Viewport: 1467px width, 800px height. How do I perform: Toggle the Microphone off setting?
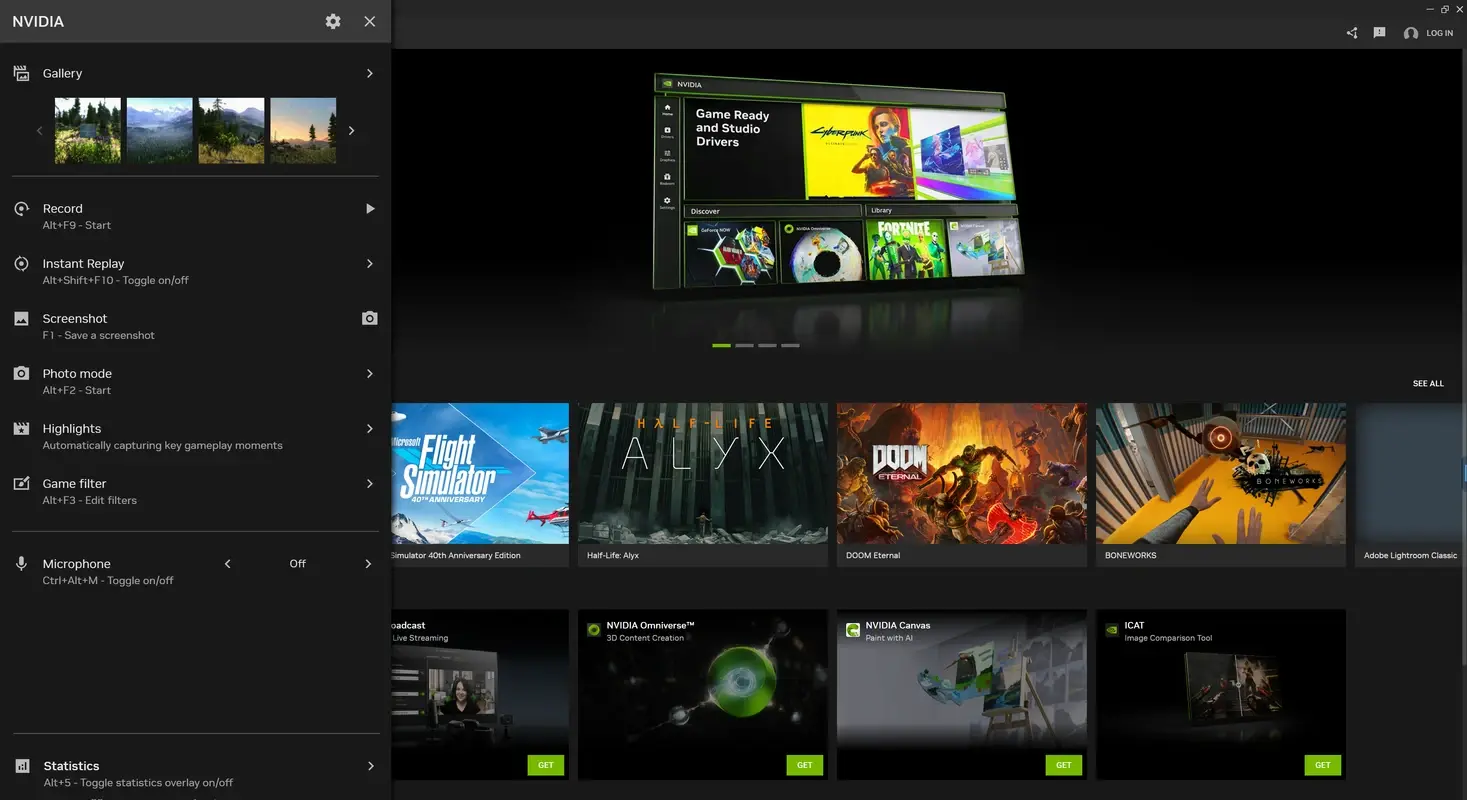tap(297, 563)
